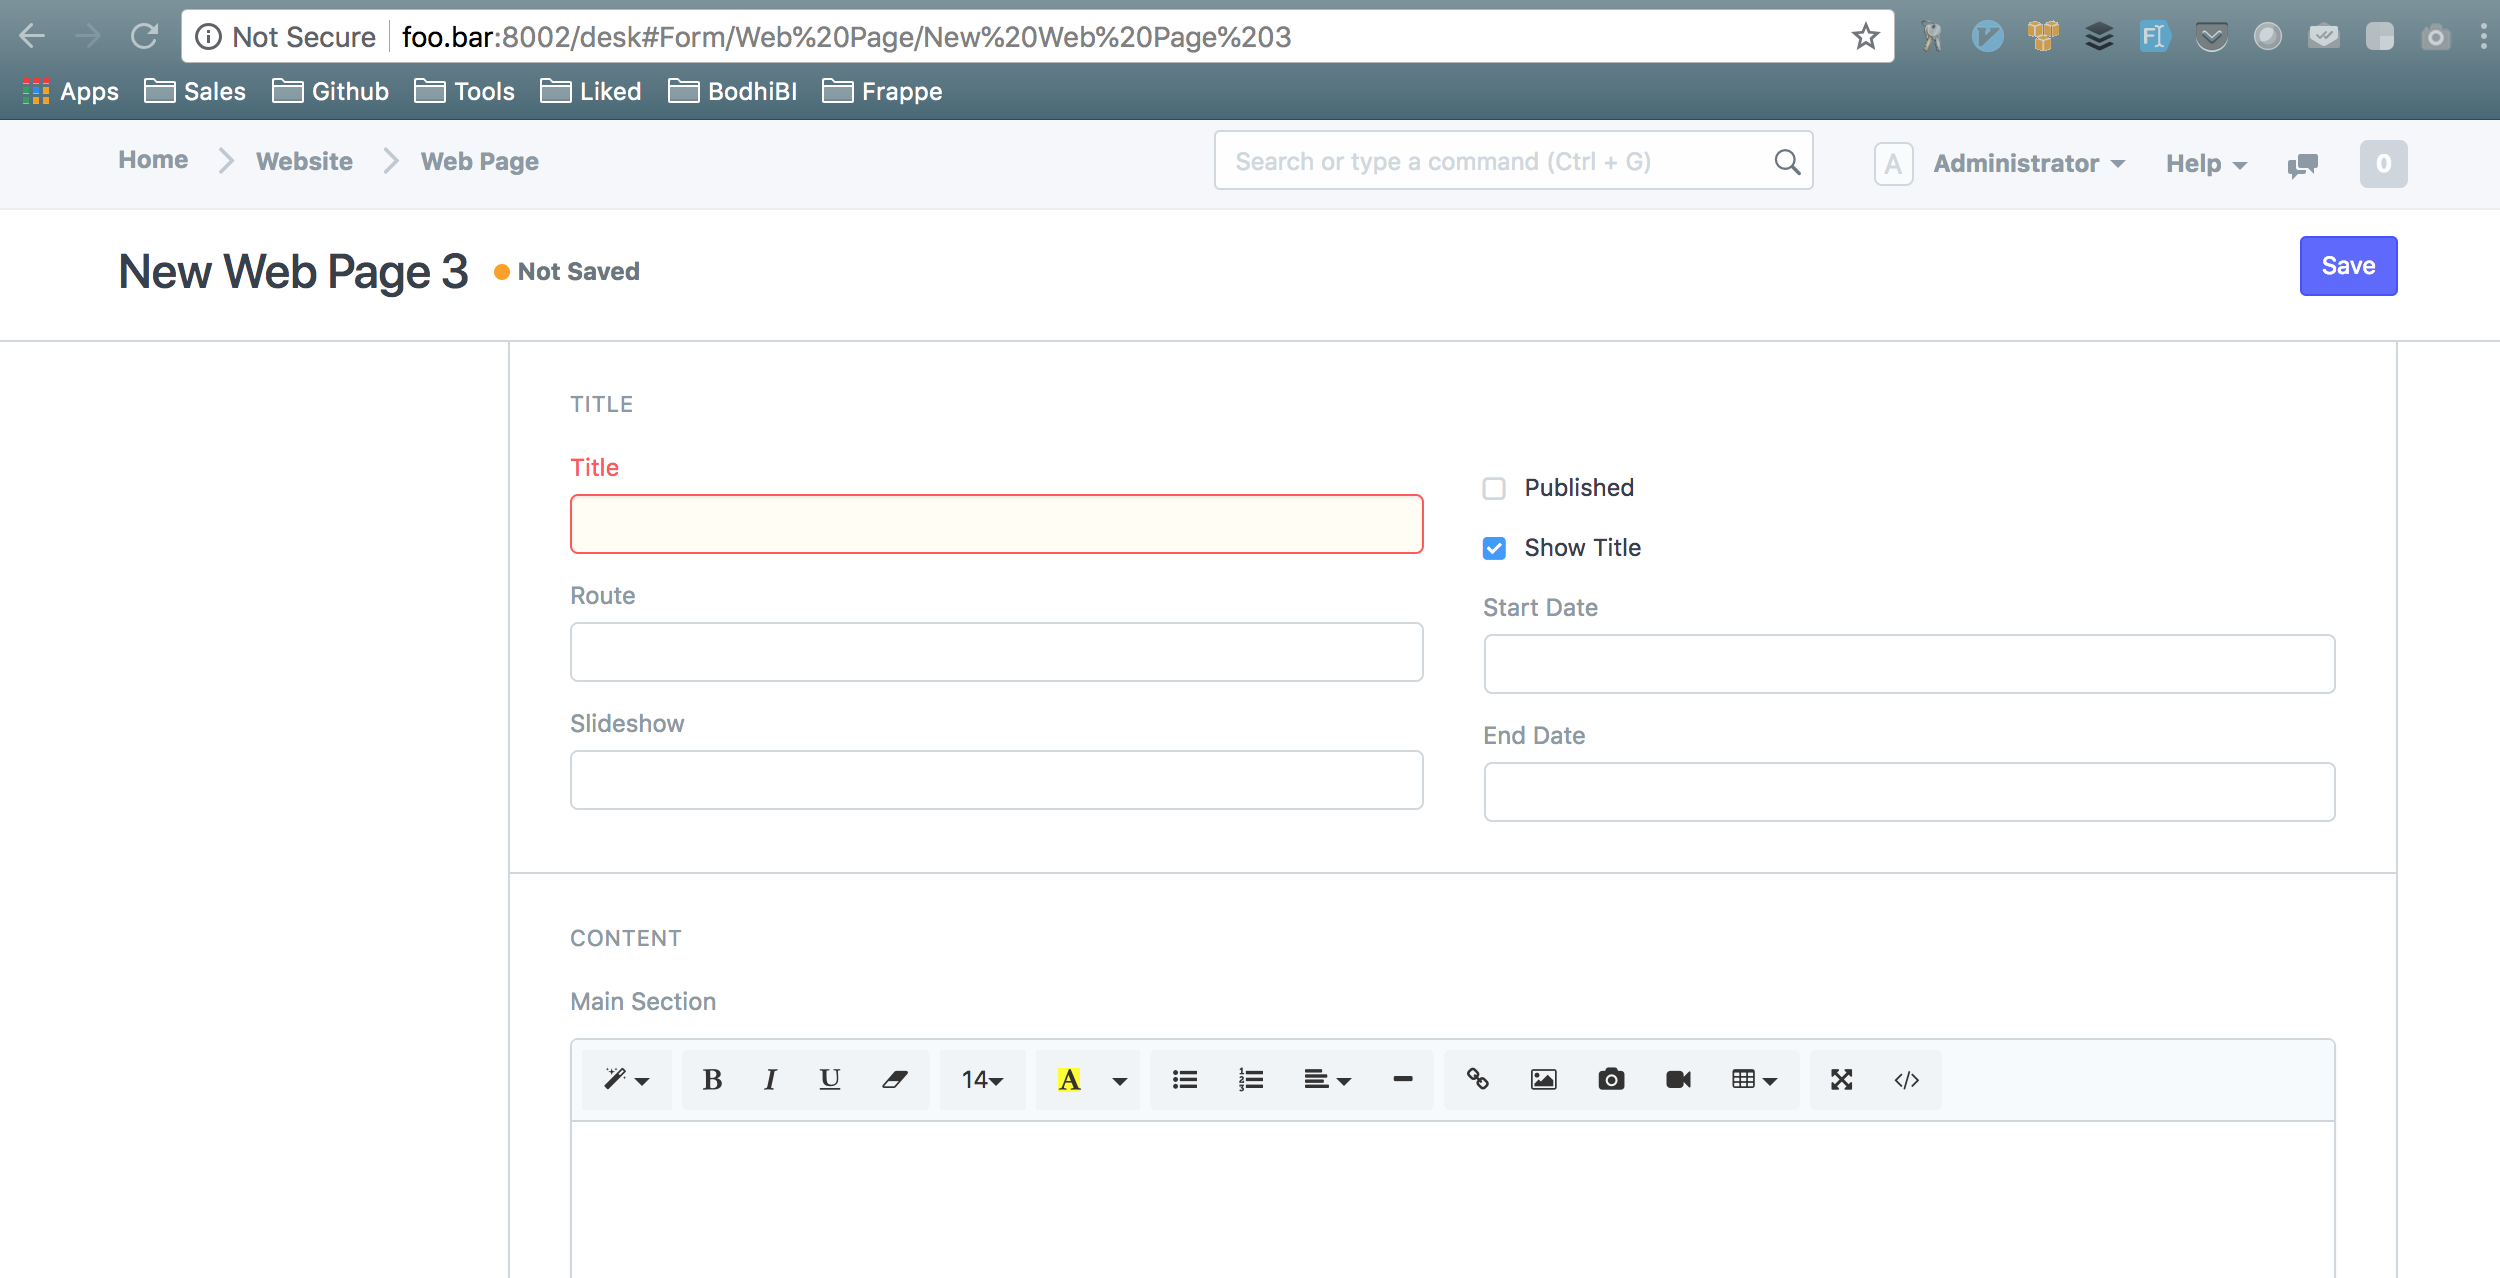Click the camera screenshot extension icon
This screenshot has height=1278, width=2500.
(2436, 37)
